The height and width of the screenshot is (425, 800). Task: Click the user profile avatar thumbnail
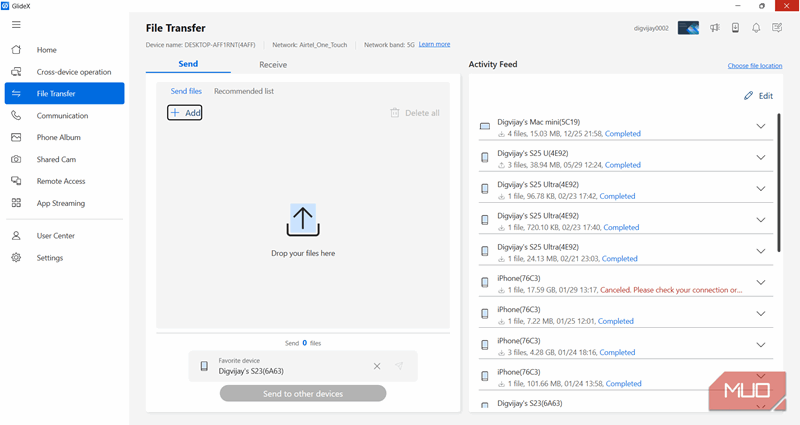688,28
